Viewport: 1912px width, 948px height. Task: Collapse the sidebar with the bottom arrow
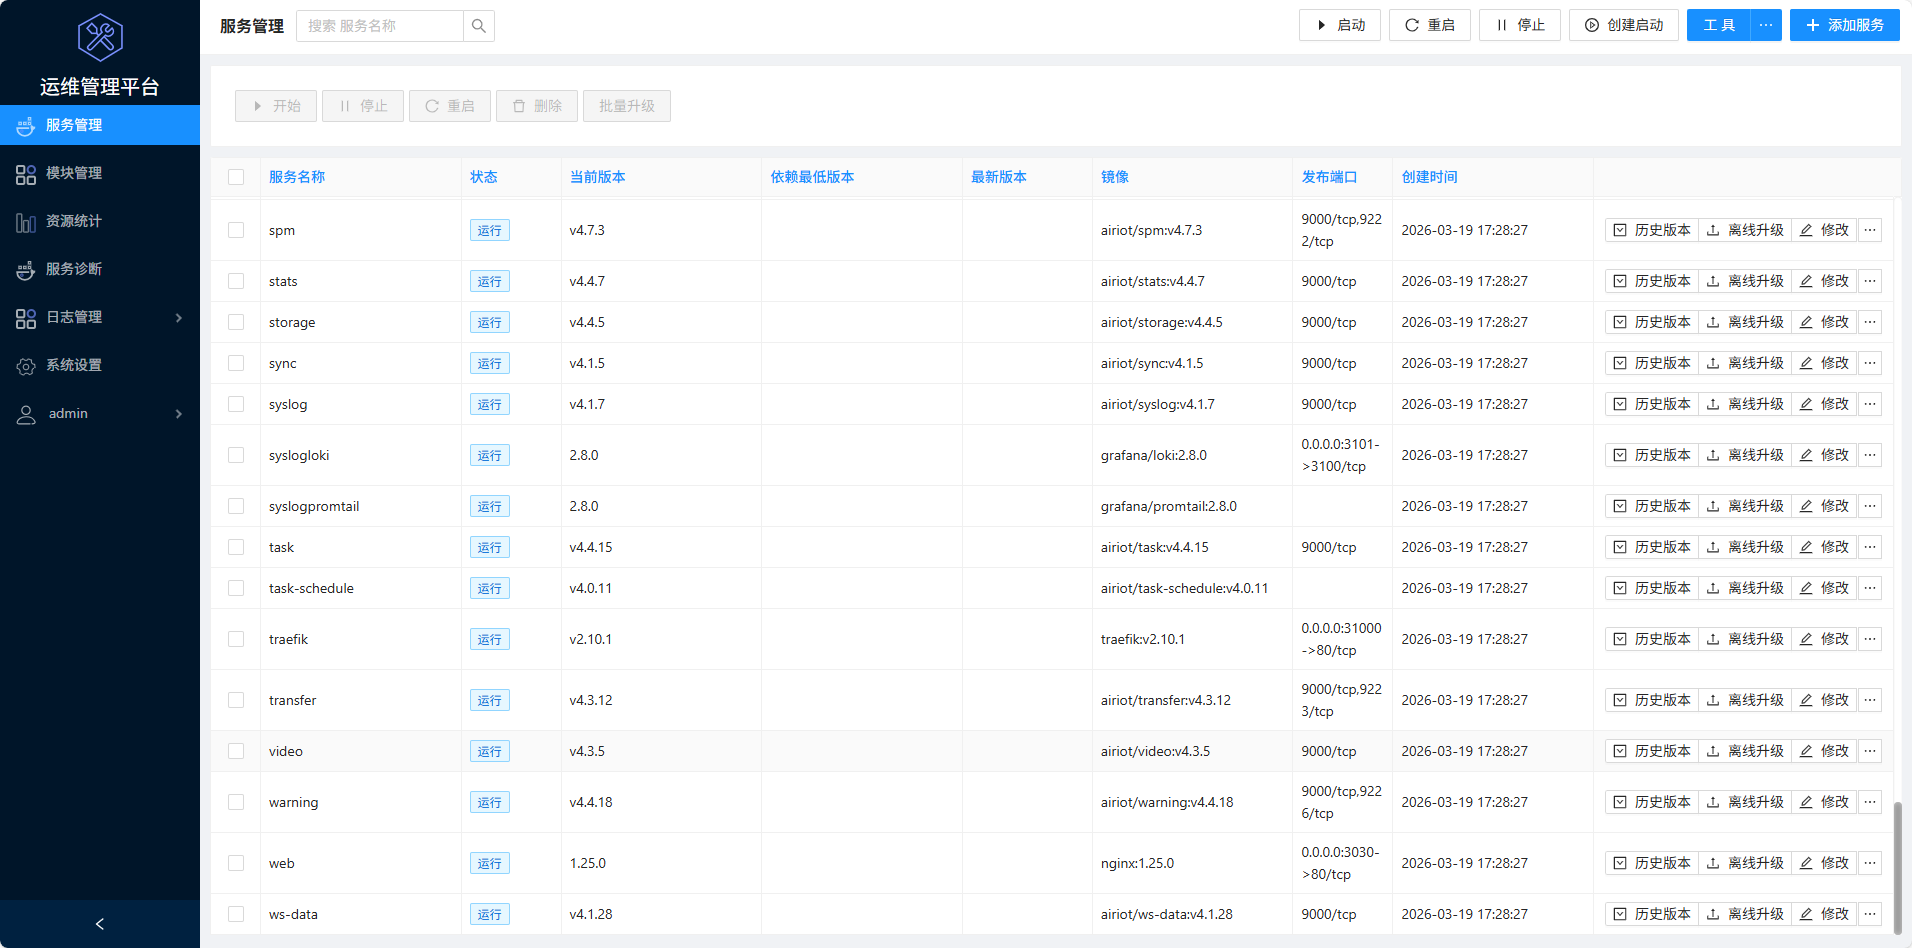coord(99,923)
